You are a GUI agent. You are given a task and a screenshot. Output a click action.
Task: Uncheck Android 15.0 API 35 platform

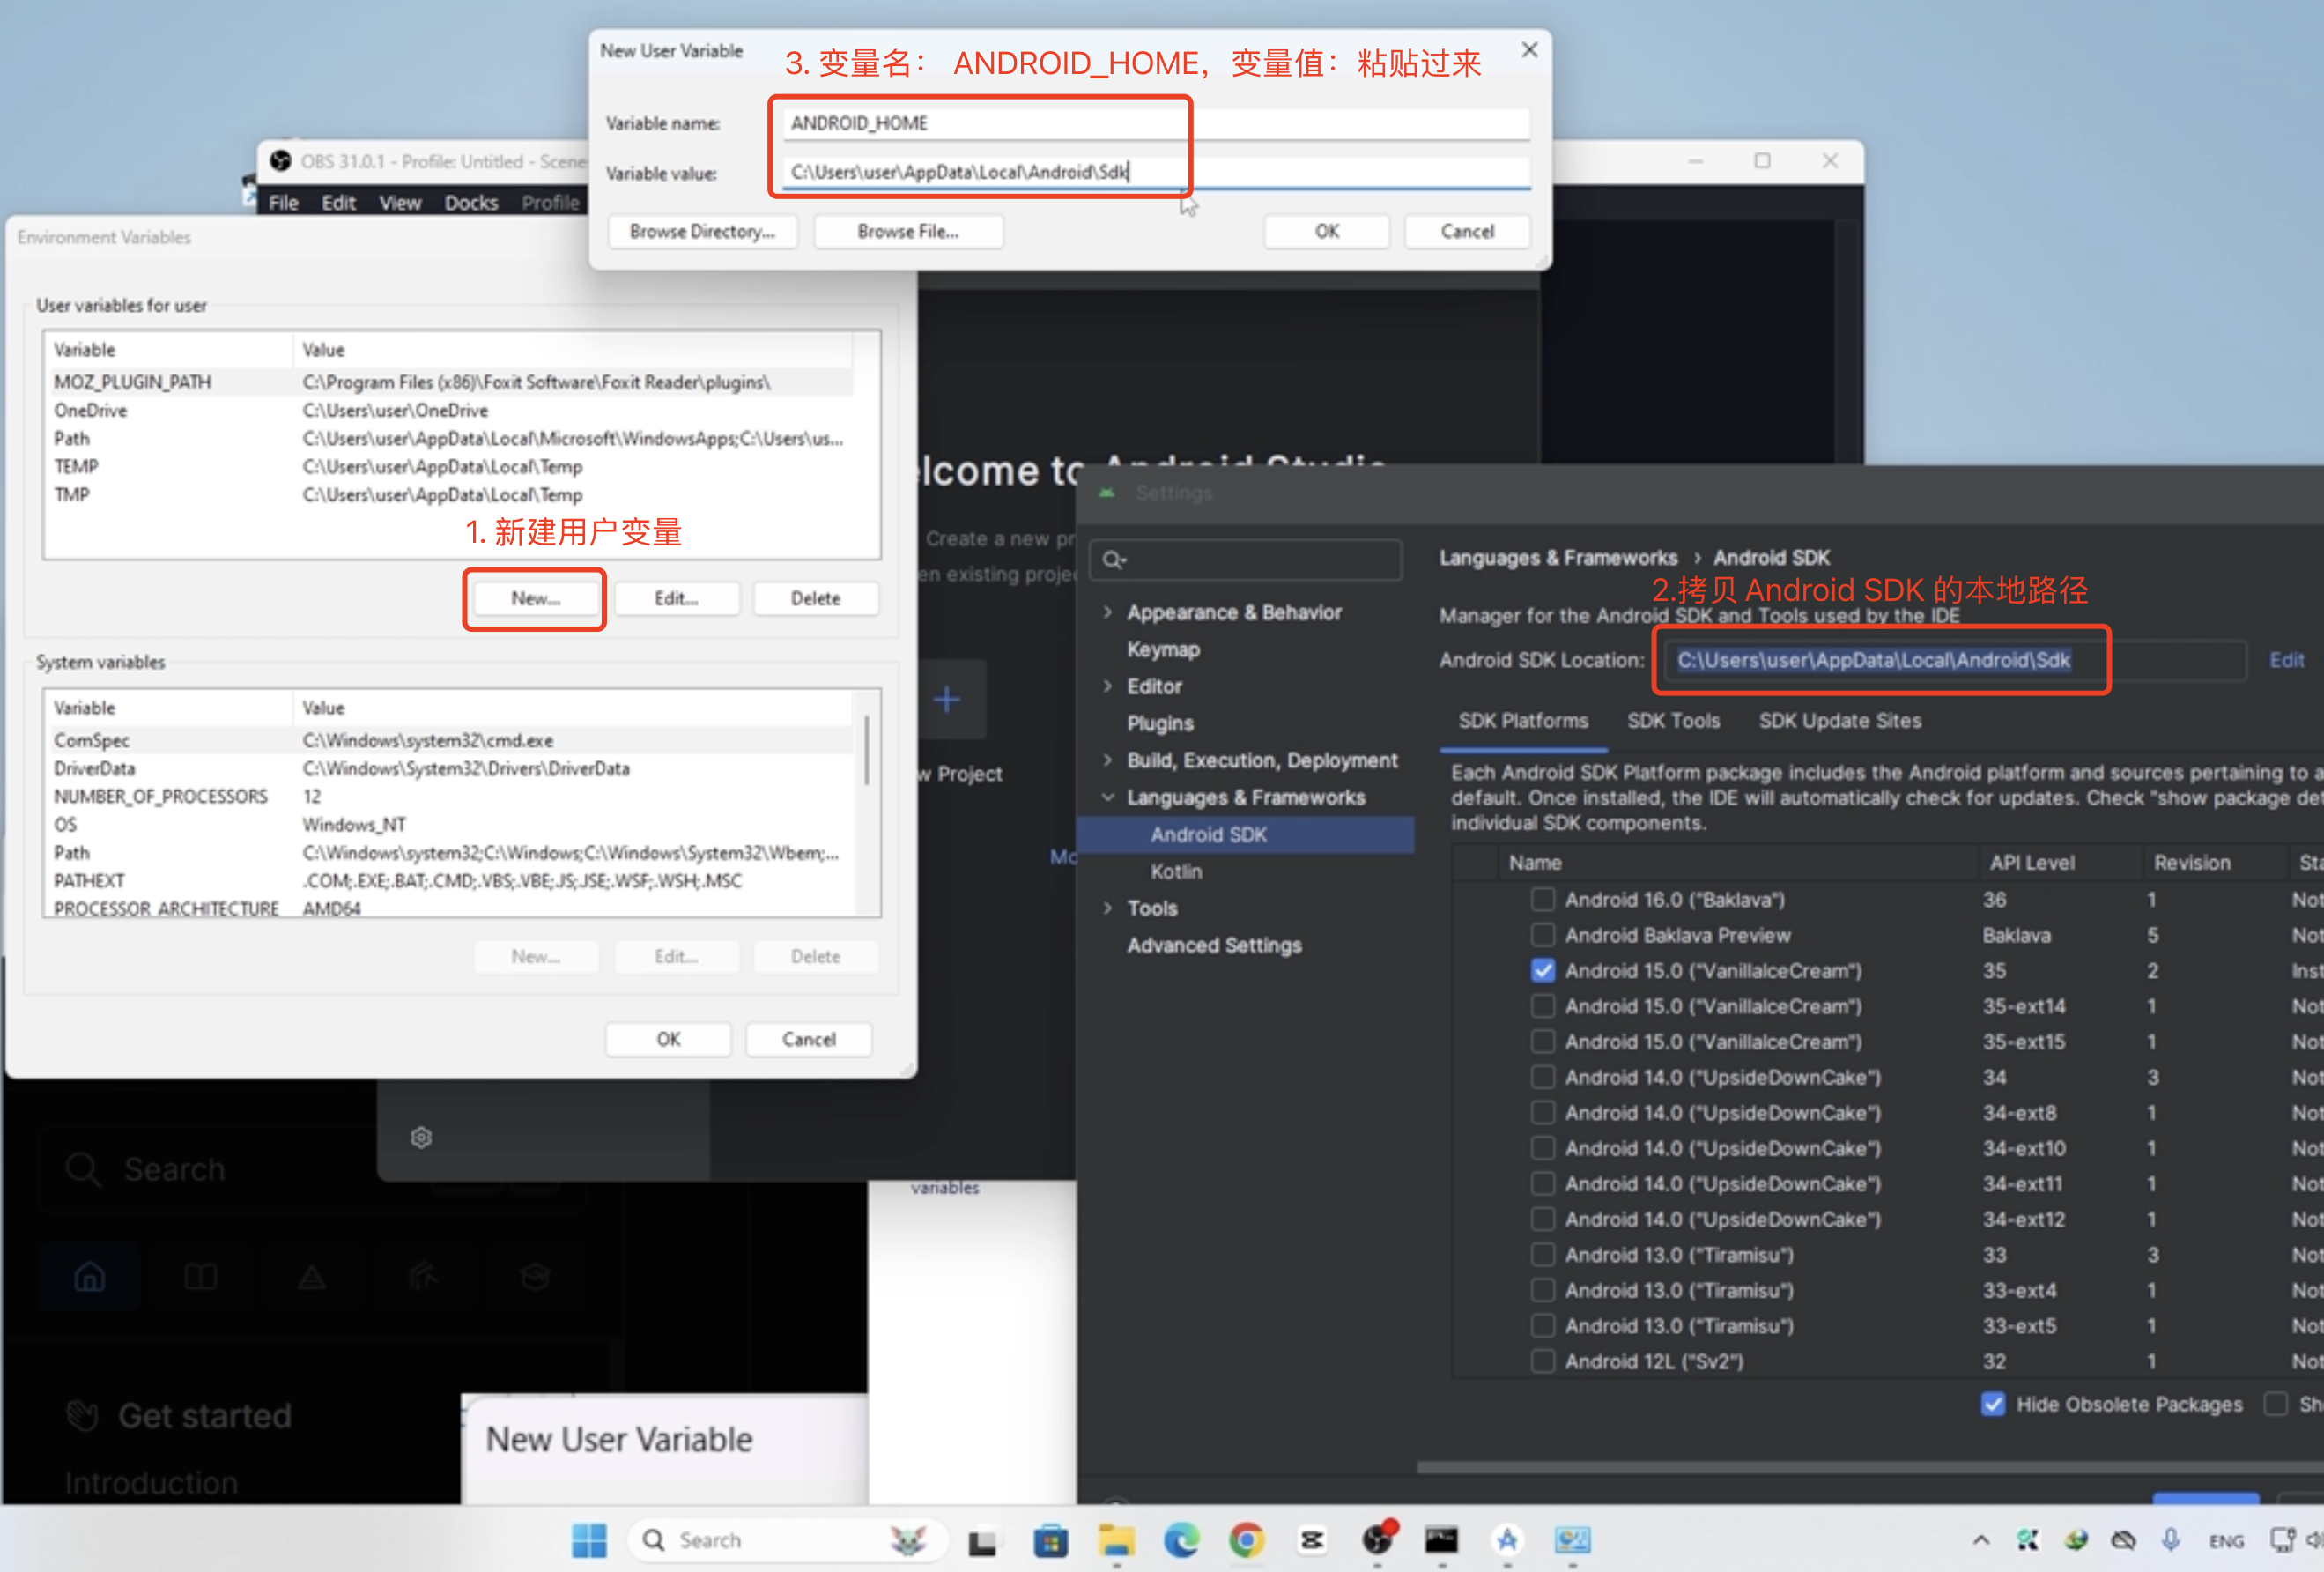coord(1543,971)
